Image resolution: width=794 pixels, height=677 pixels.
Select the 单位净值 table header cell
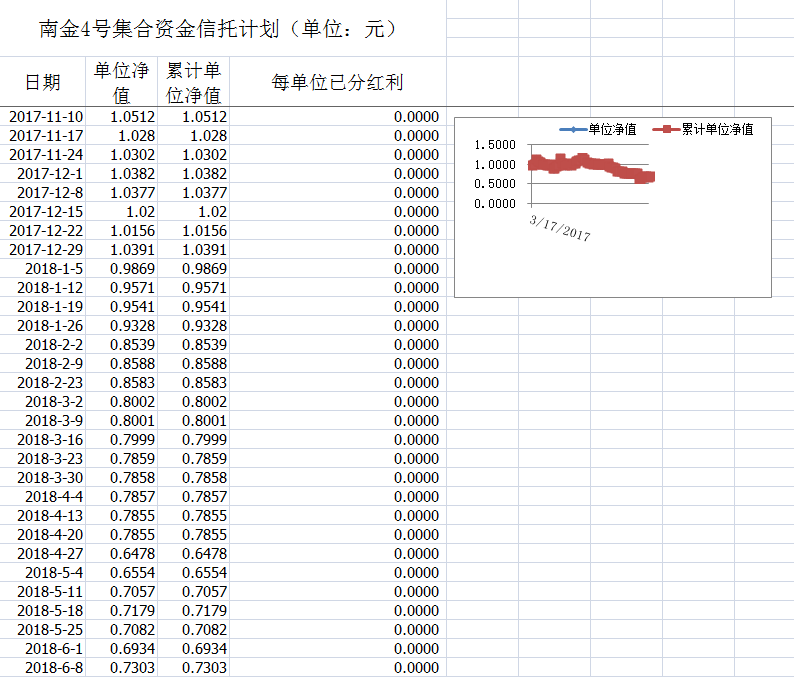click(121, 82)
